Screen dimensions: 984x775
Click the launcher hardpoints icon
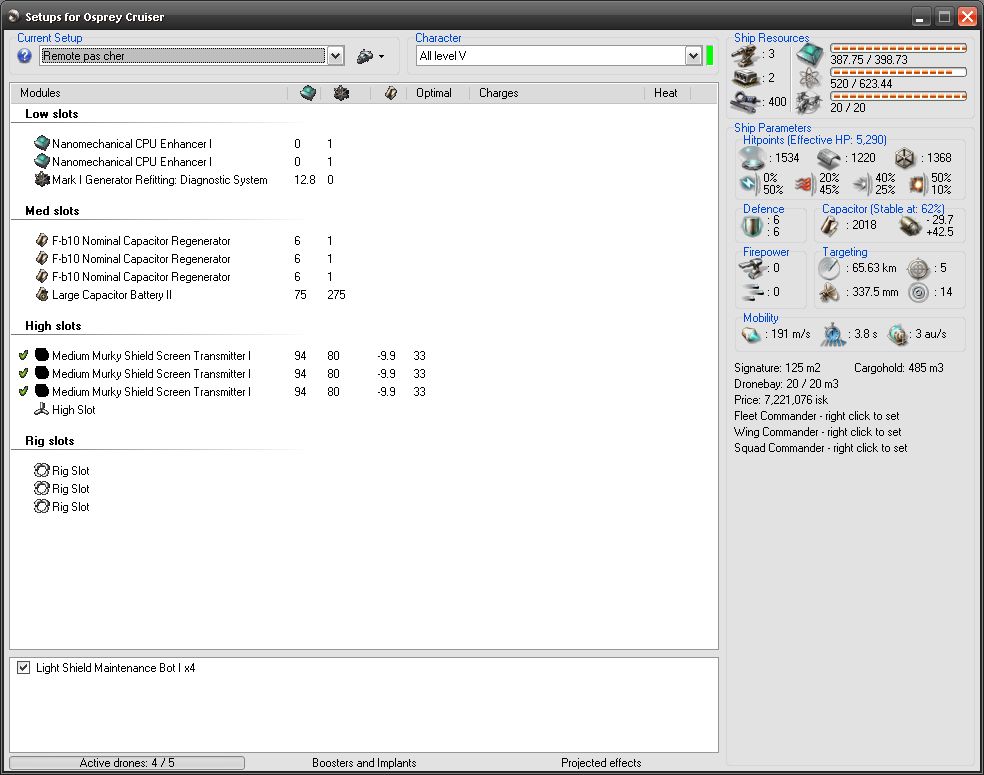coord(745,78)
